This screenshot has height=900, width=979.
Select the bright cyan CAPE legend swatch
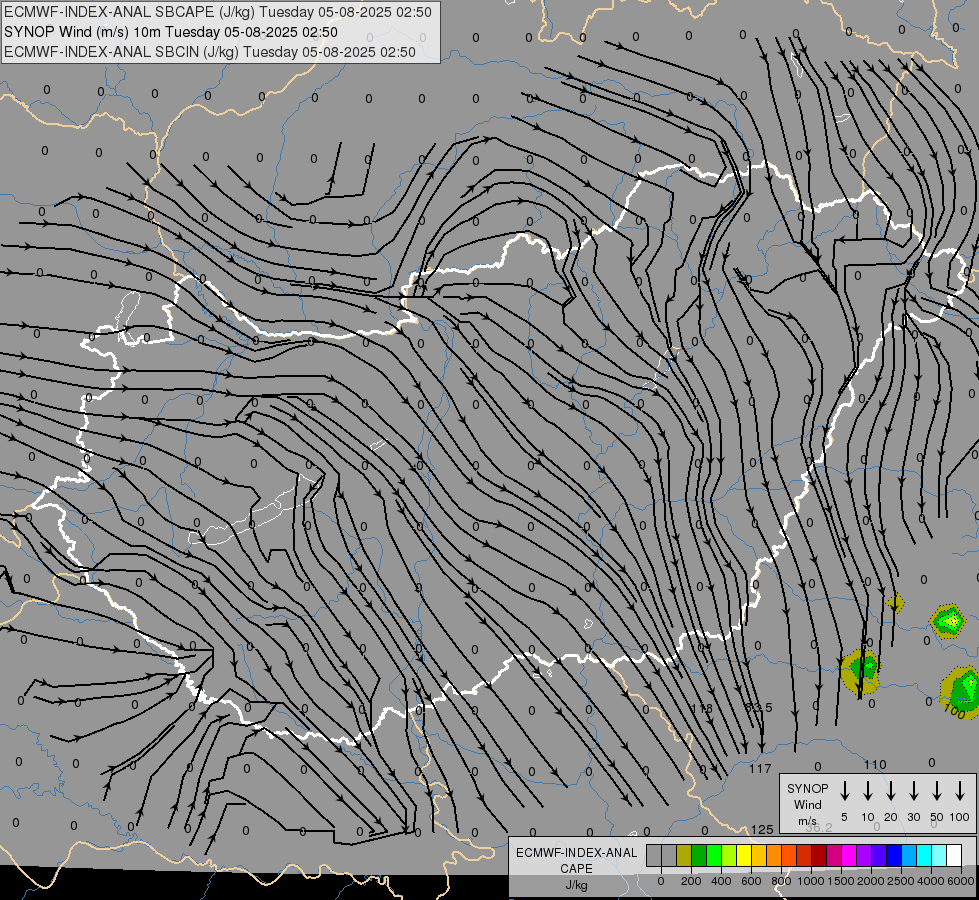click(x=925, y=855)
